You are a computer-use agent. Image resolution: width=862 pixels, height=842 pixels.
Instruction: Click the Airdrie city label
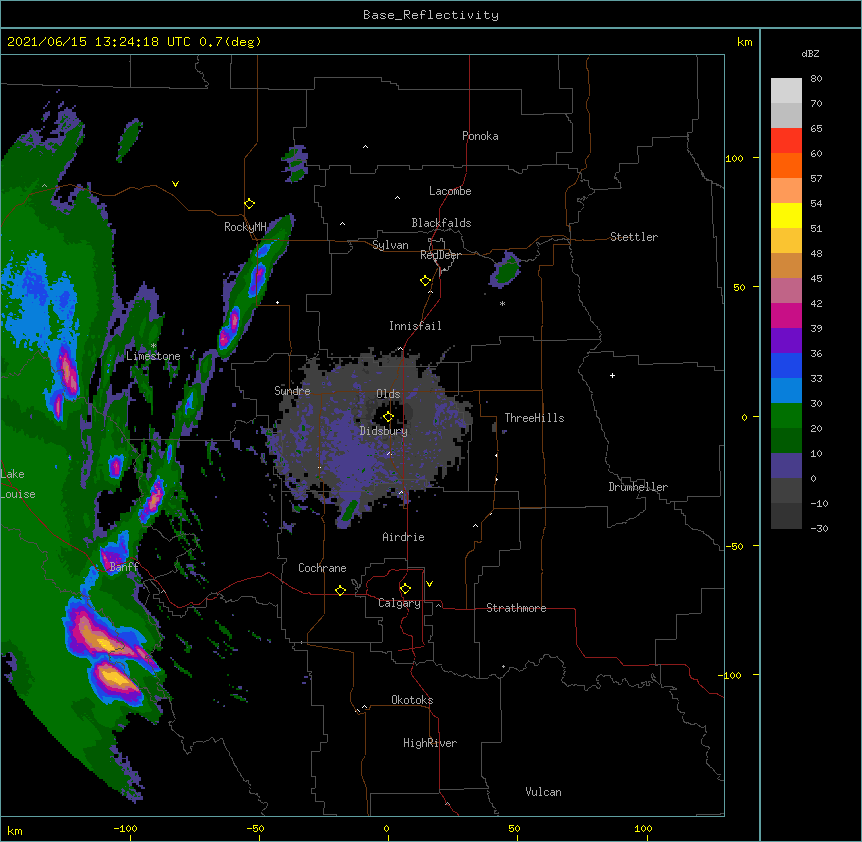coord(404,537)
